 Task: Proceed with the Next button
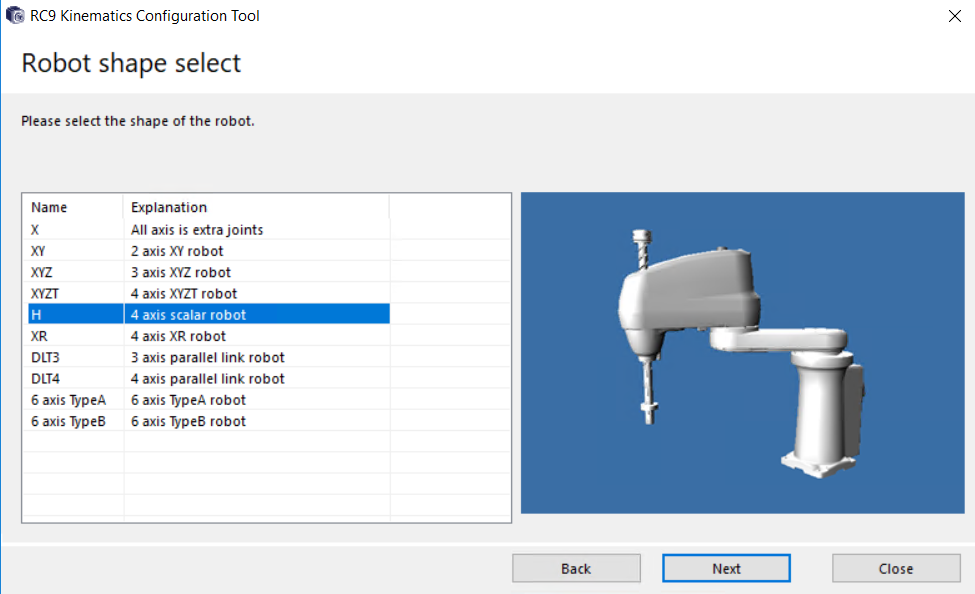(726, 568)
